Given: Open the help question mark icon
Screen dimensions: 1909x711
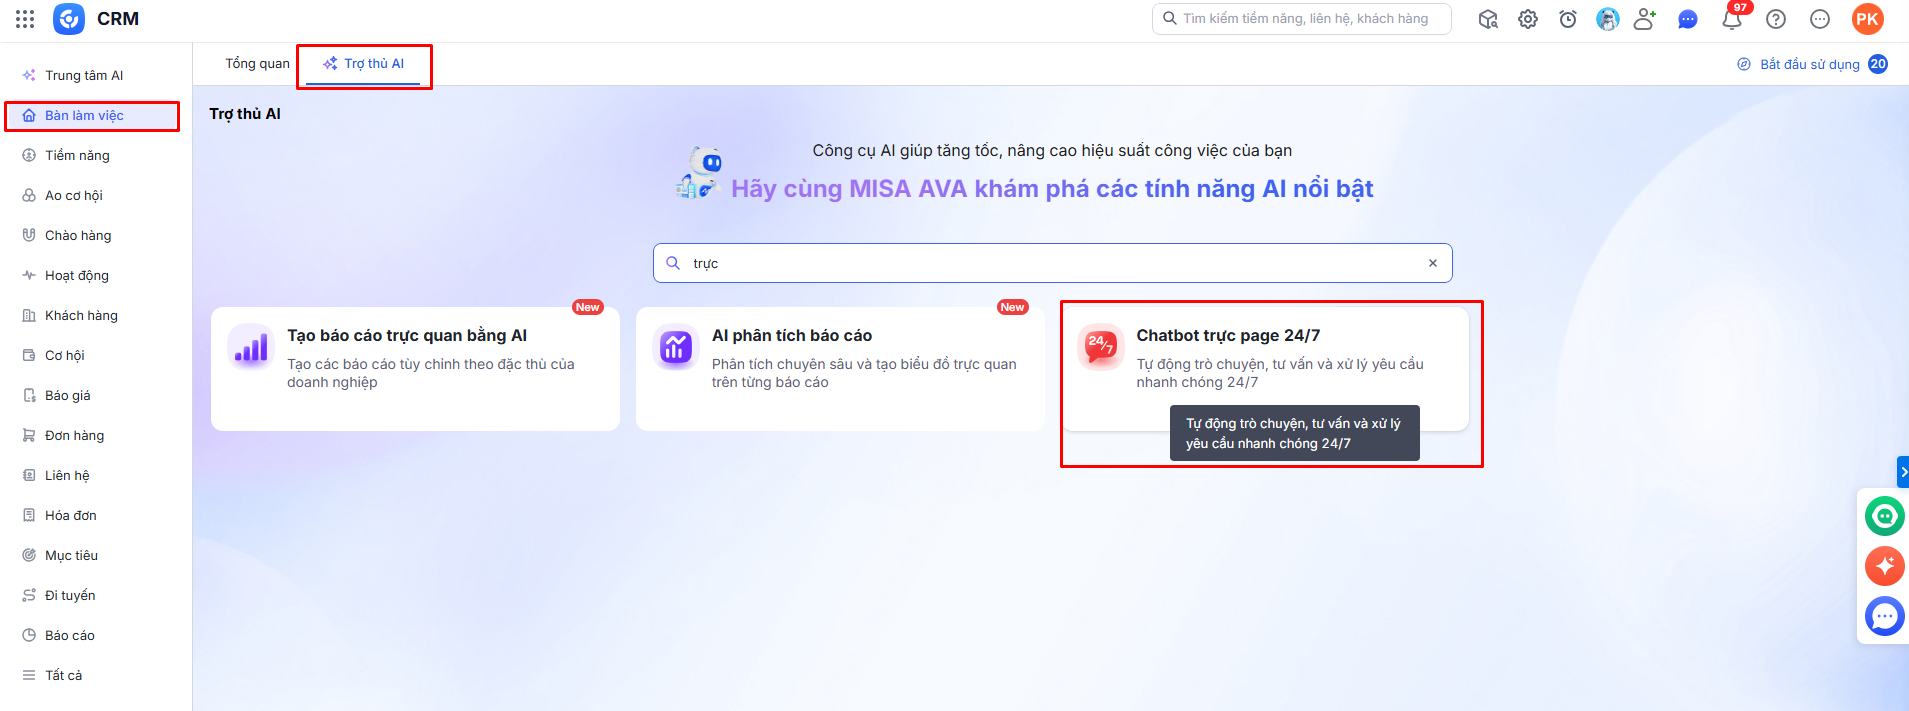Looking at the screenshot, I should (x=1776, y=19).
